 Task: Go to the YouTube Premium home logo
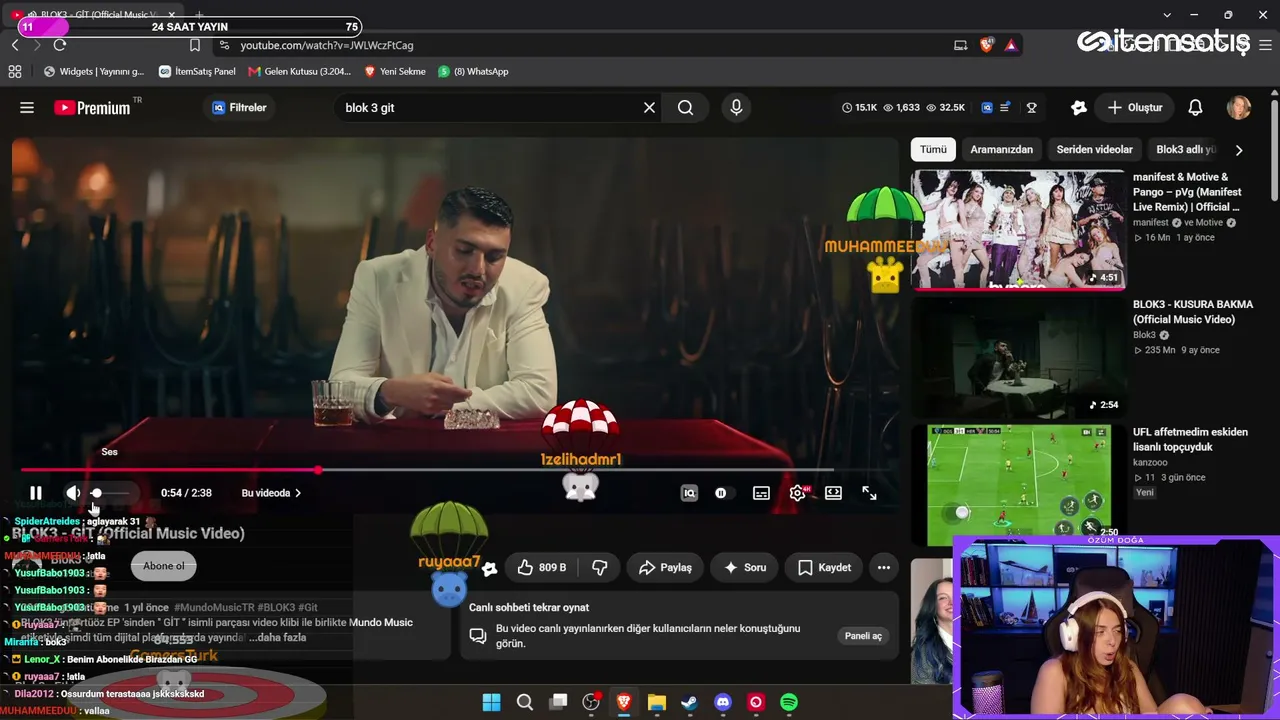coord(92,108)
